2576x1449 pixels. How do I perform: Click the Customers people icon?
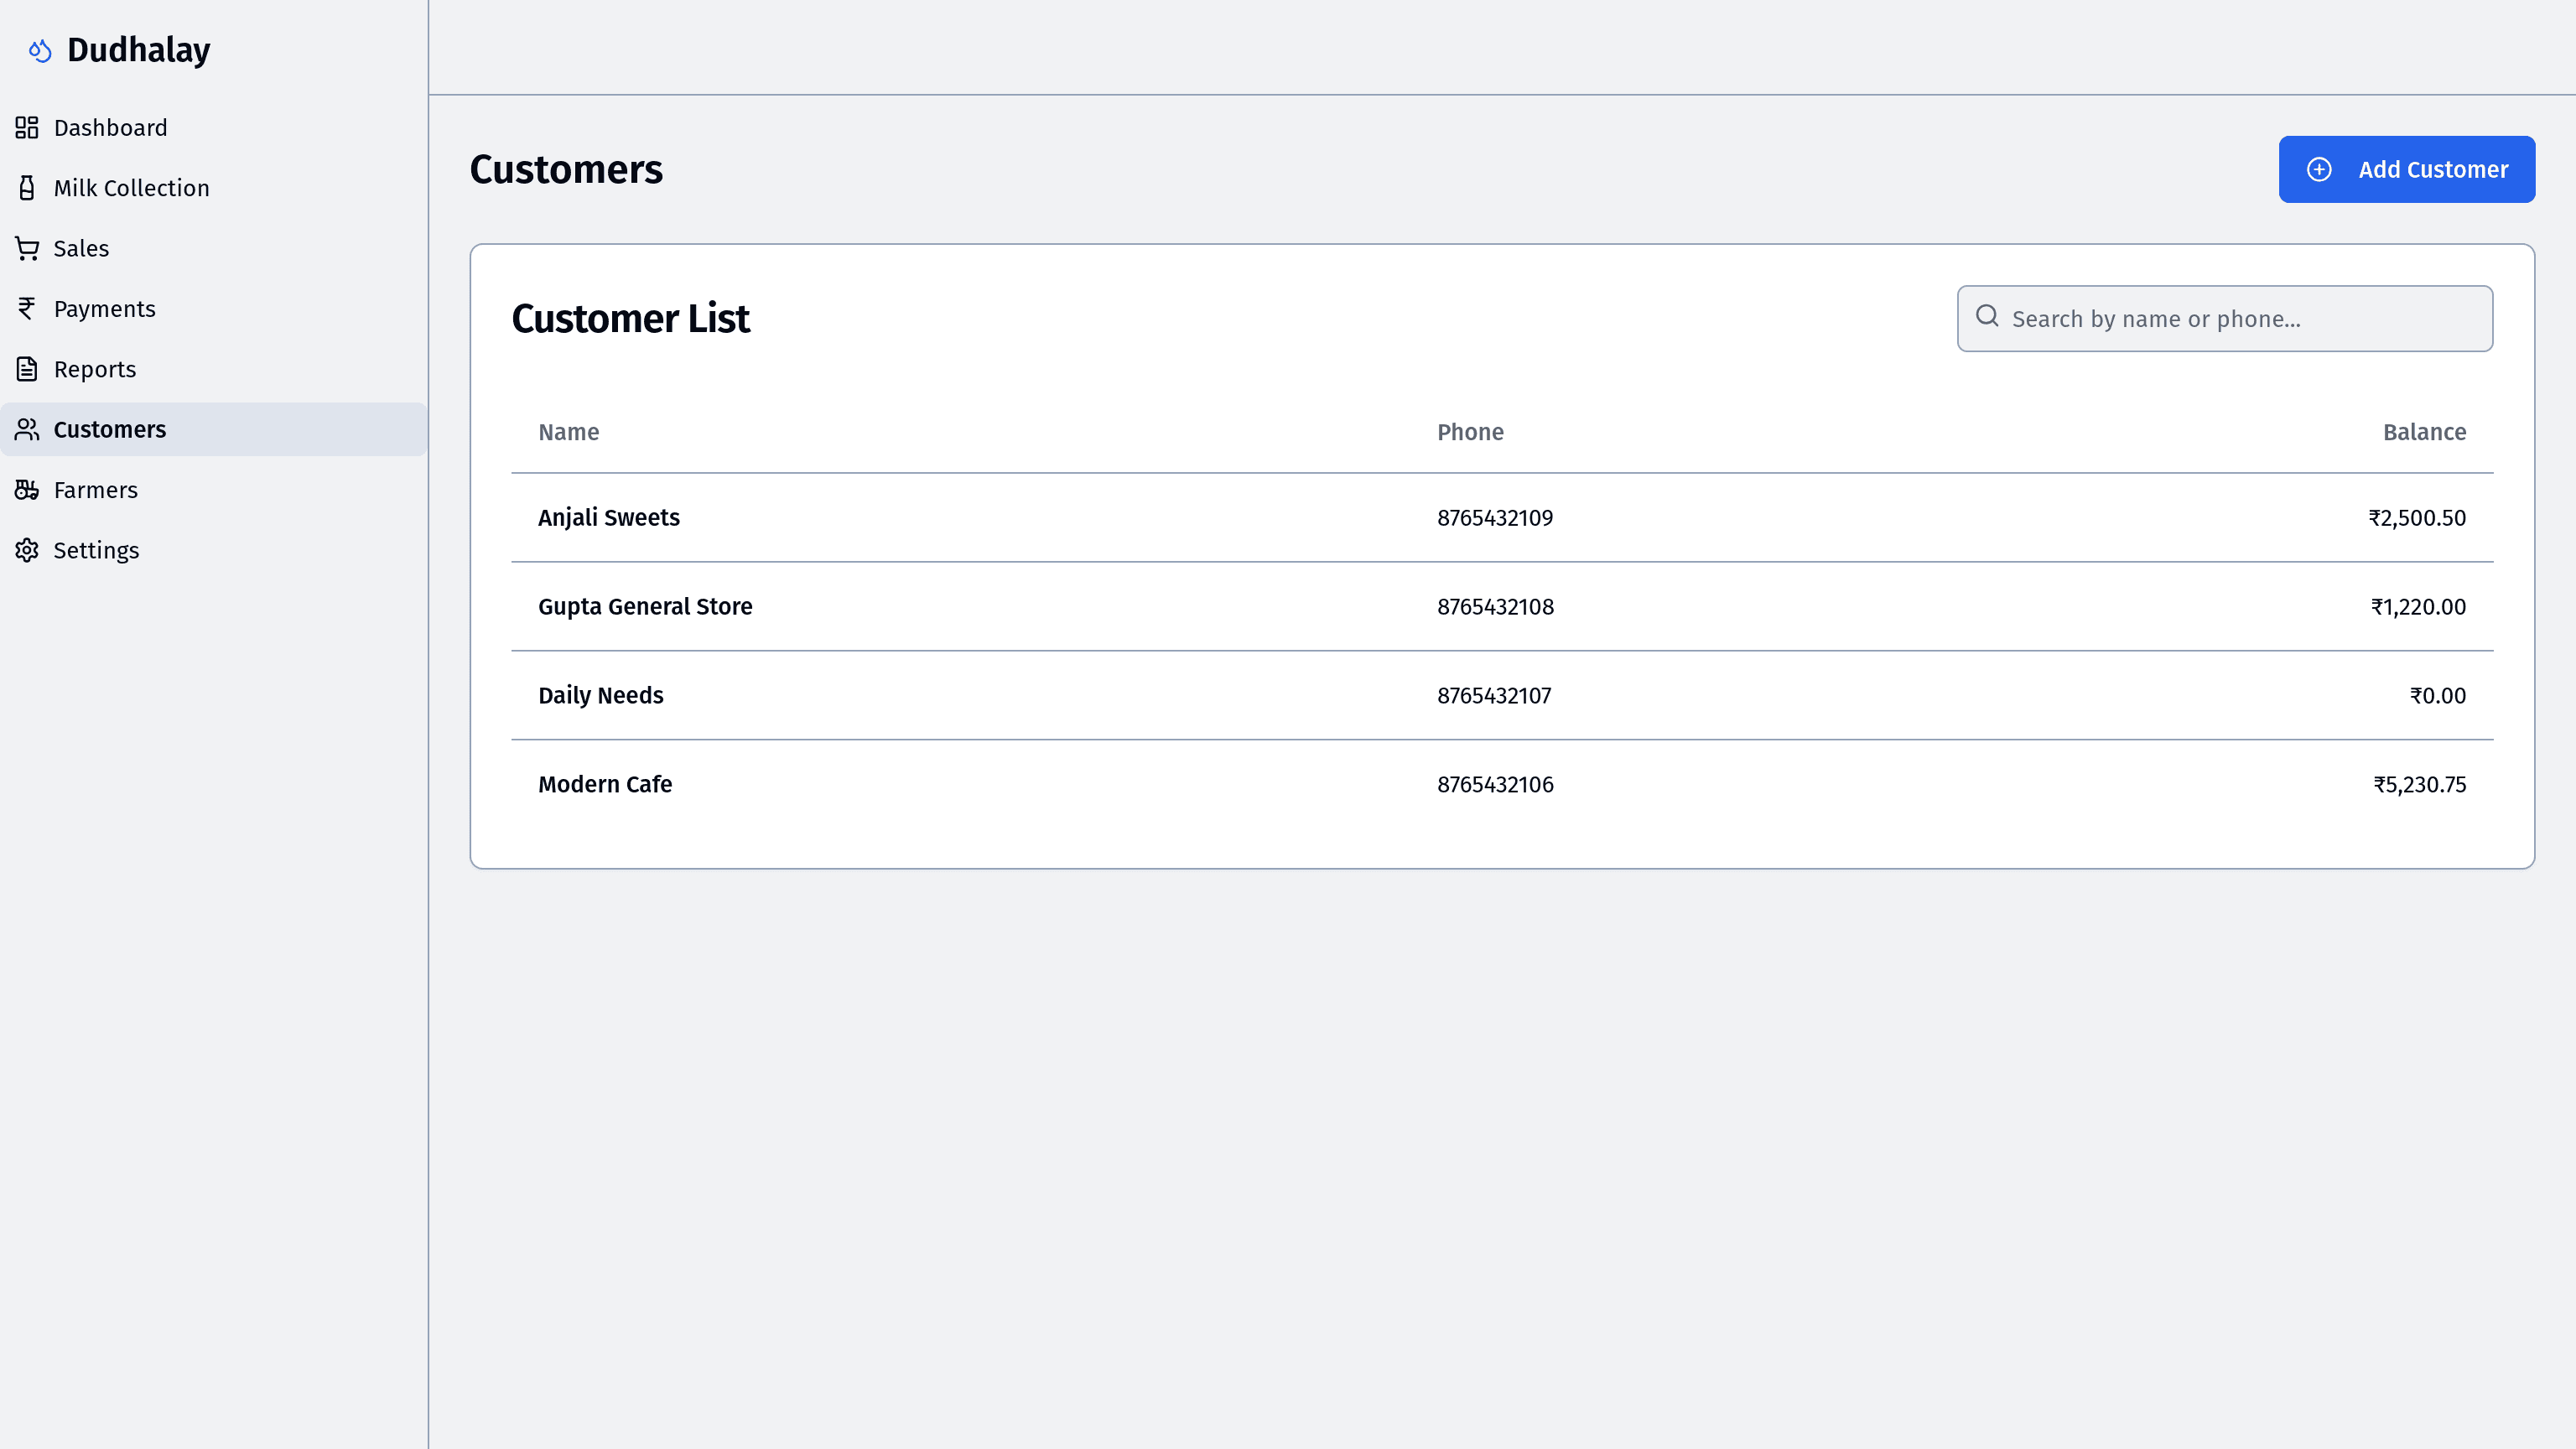(26, 429)
